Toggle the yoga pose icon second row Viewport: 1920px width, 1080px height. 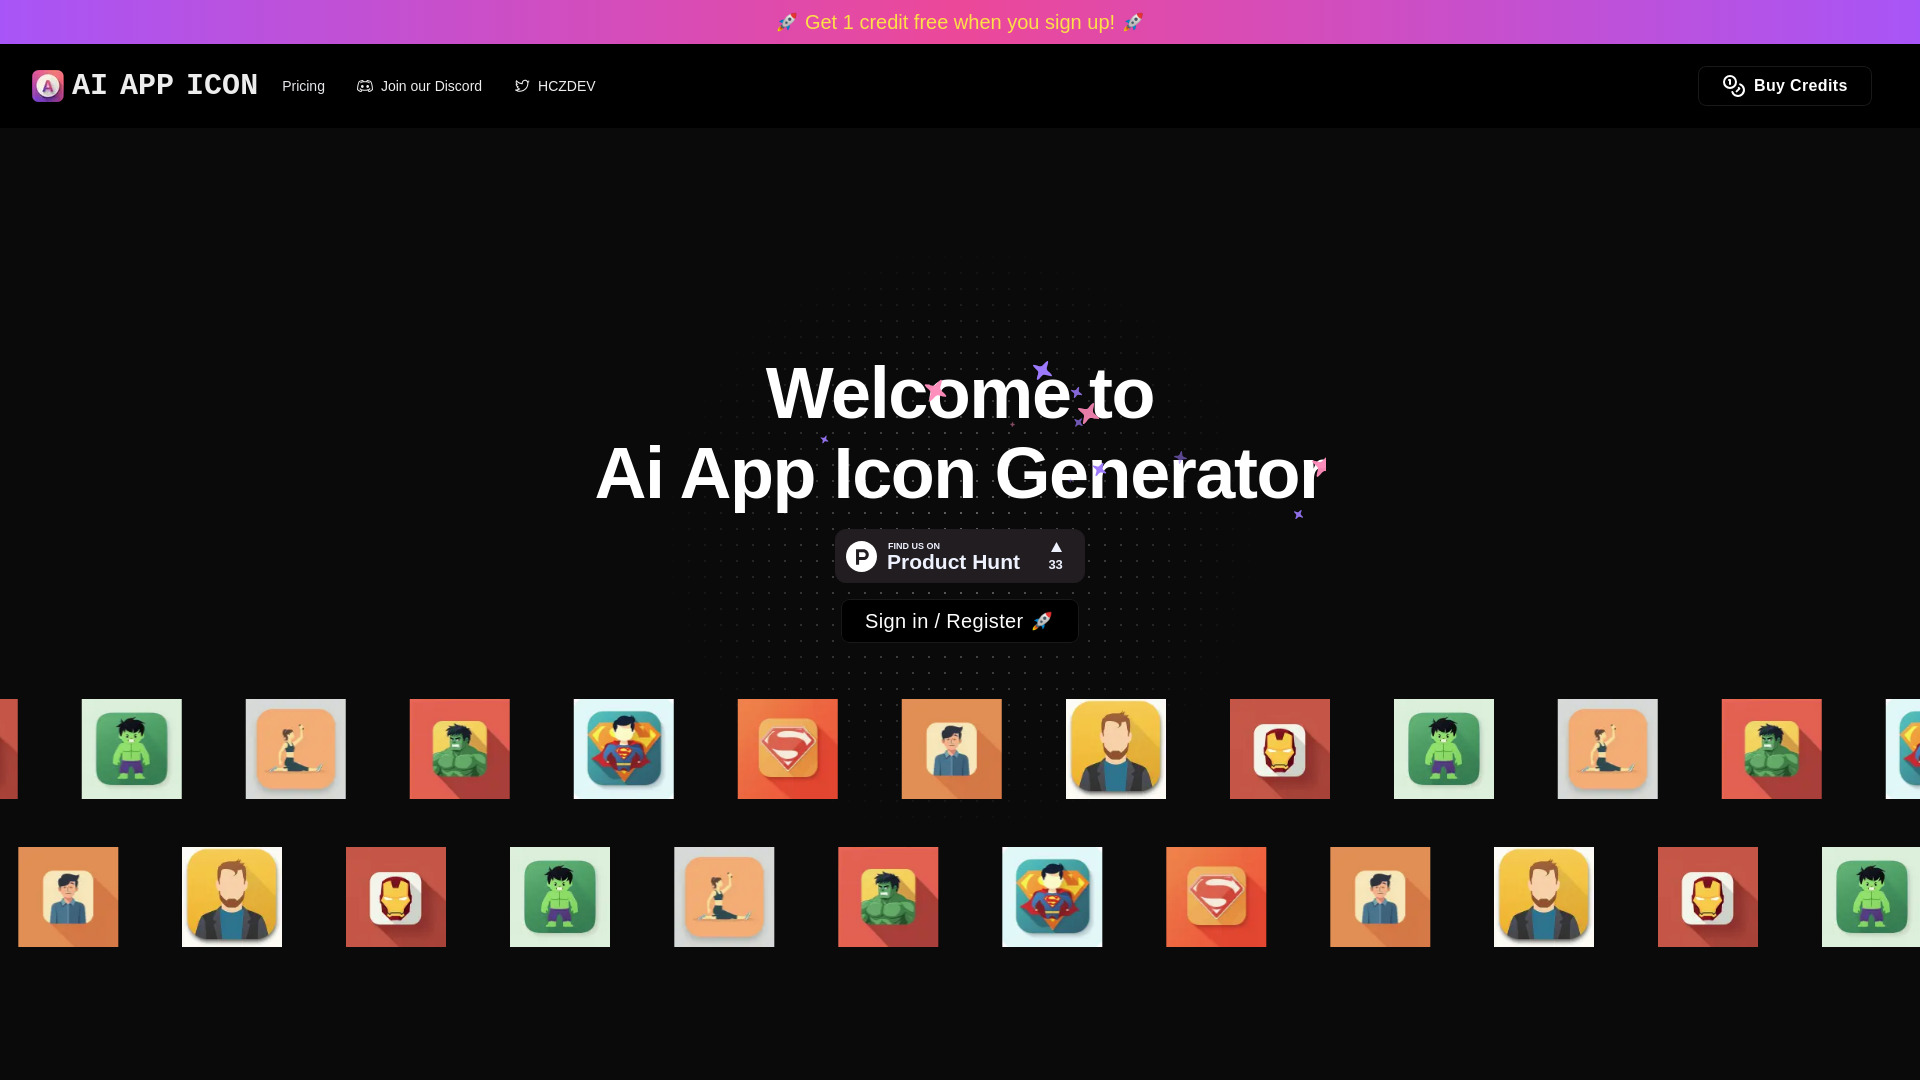724,897
